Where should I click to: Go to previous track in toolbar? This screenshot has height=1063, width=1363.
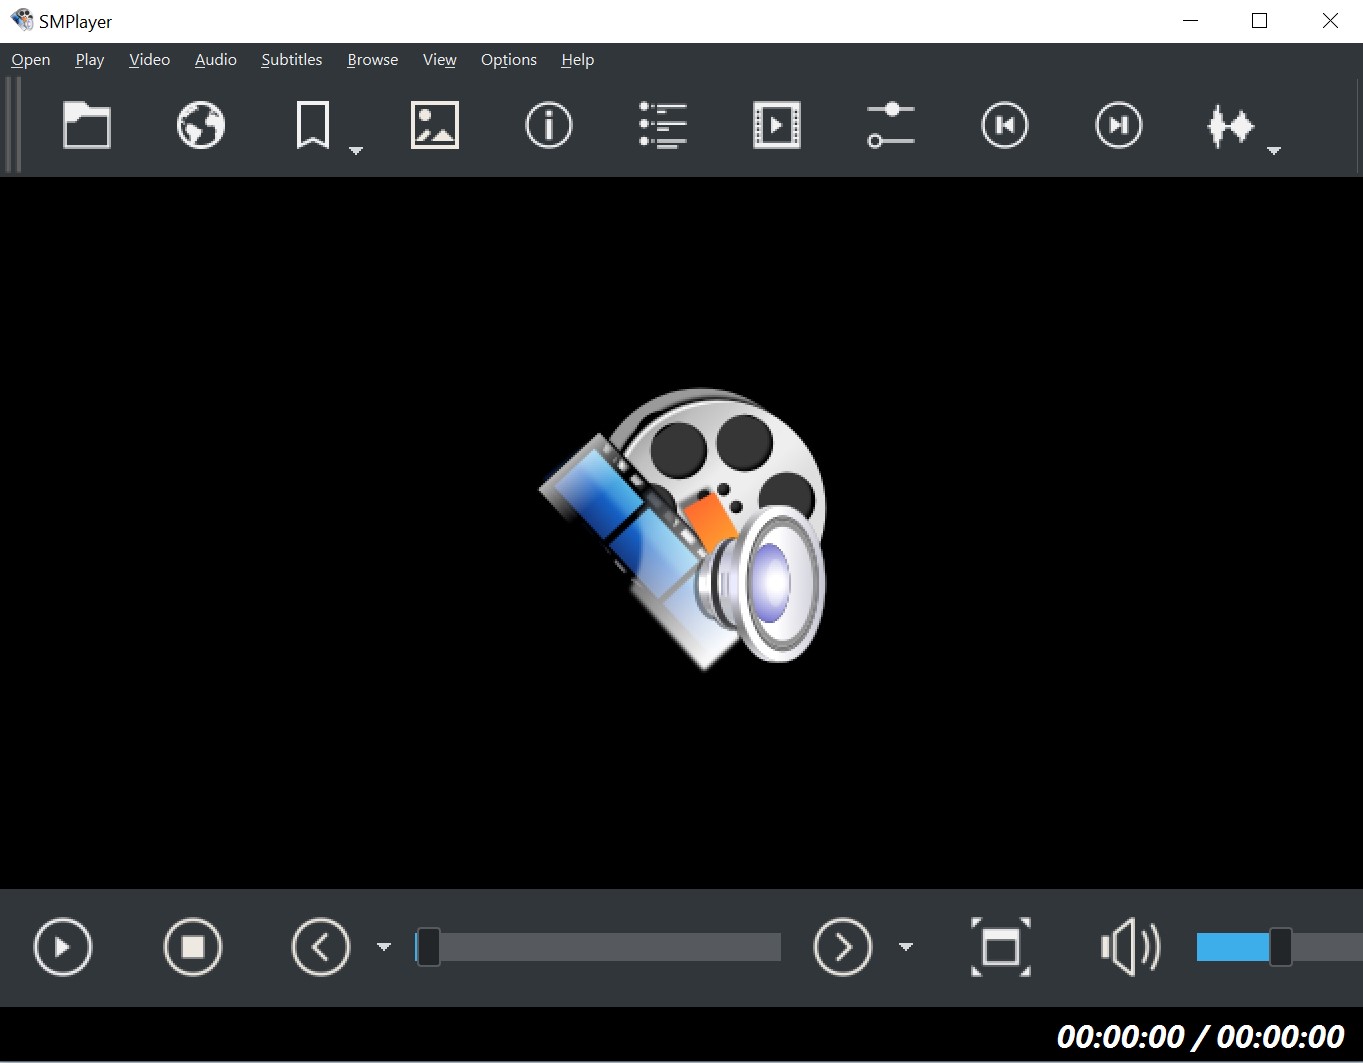tap(1005, 126)
